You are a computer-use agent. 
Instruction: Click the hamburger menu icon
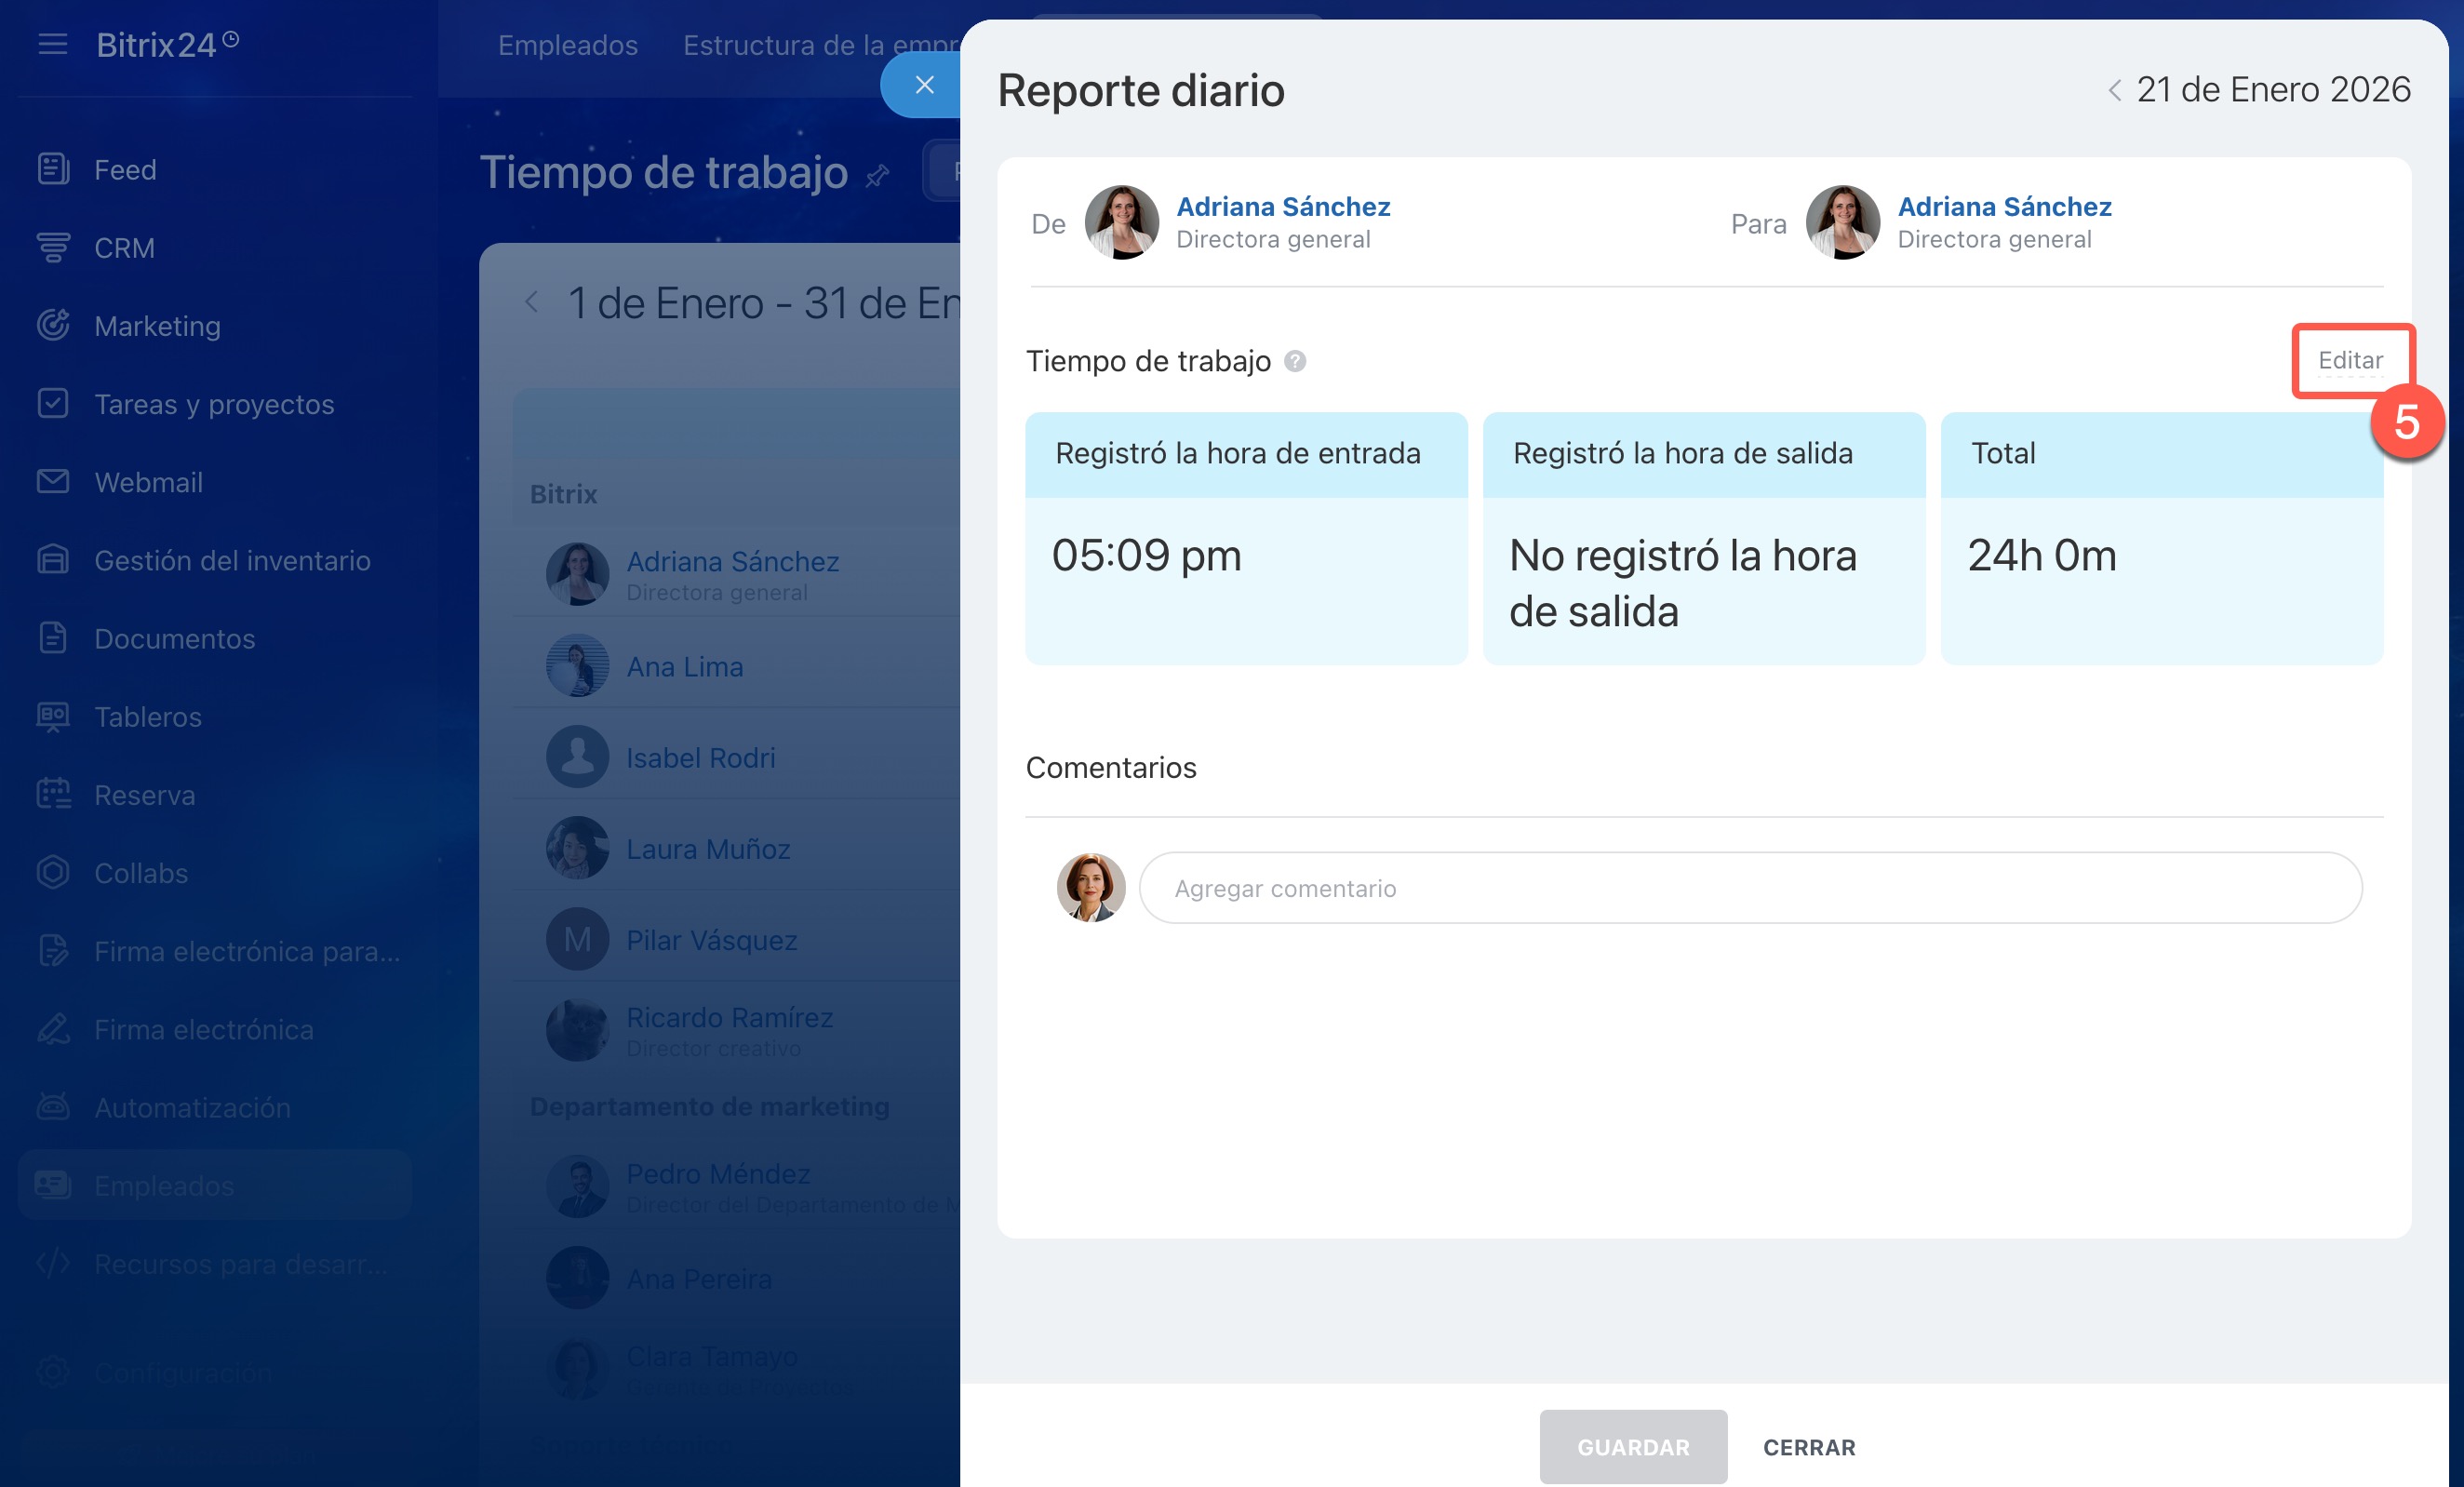tap(52, 44)
